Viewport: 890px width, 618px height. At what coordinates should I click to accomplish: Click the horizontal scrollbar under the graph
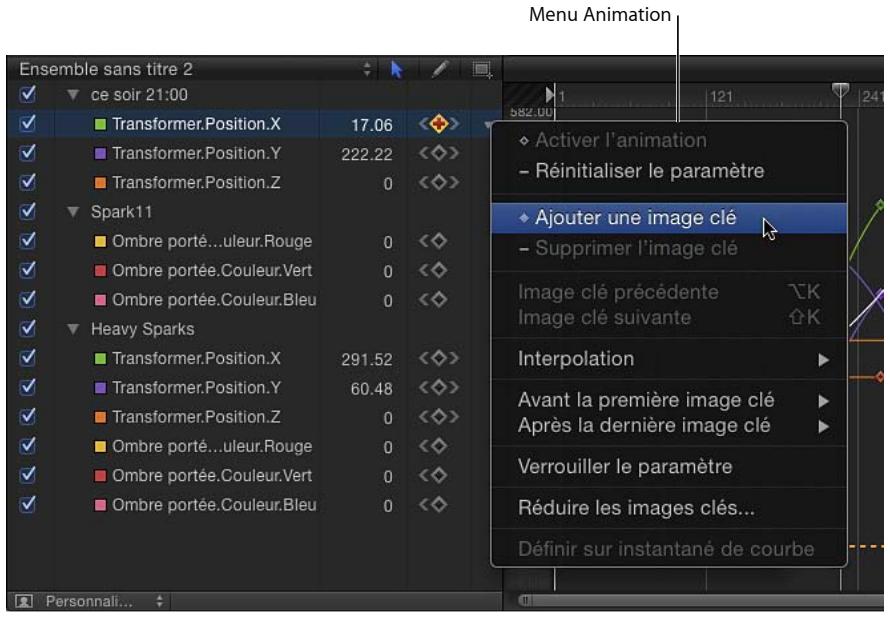pos(702,600)
